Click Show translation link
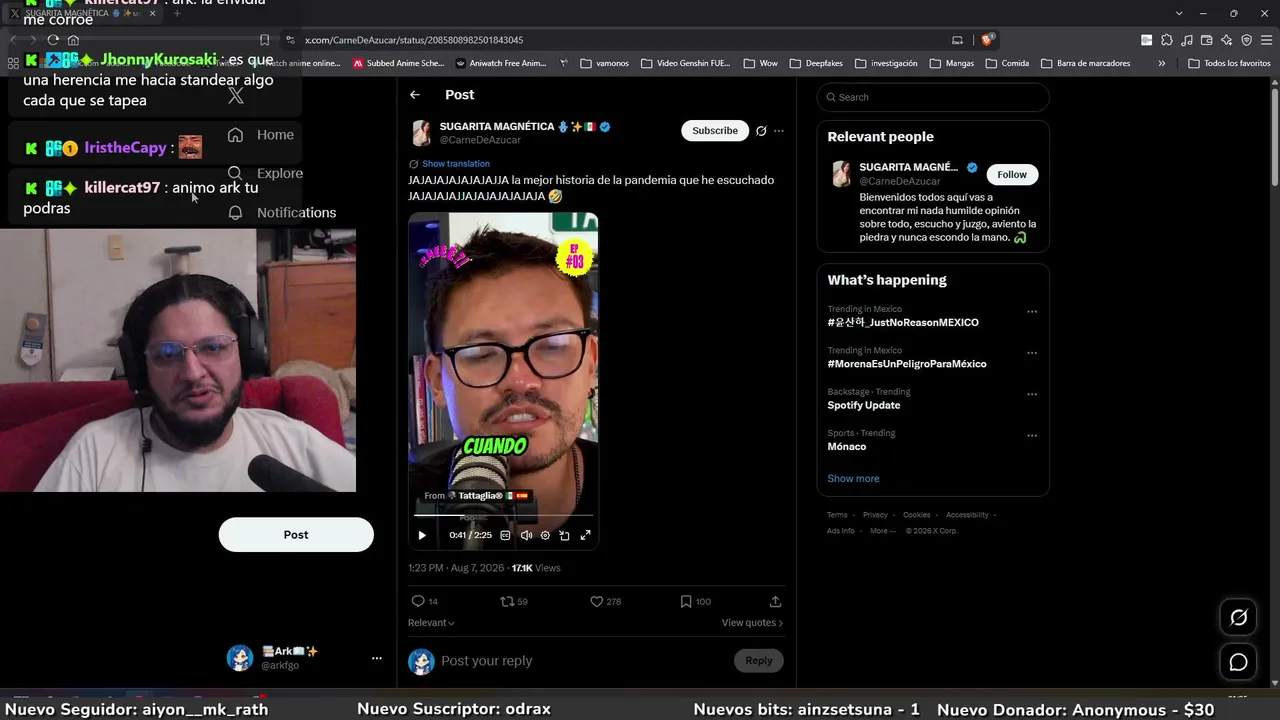 [456, 163]
